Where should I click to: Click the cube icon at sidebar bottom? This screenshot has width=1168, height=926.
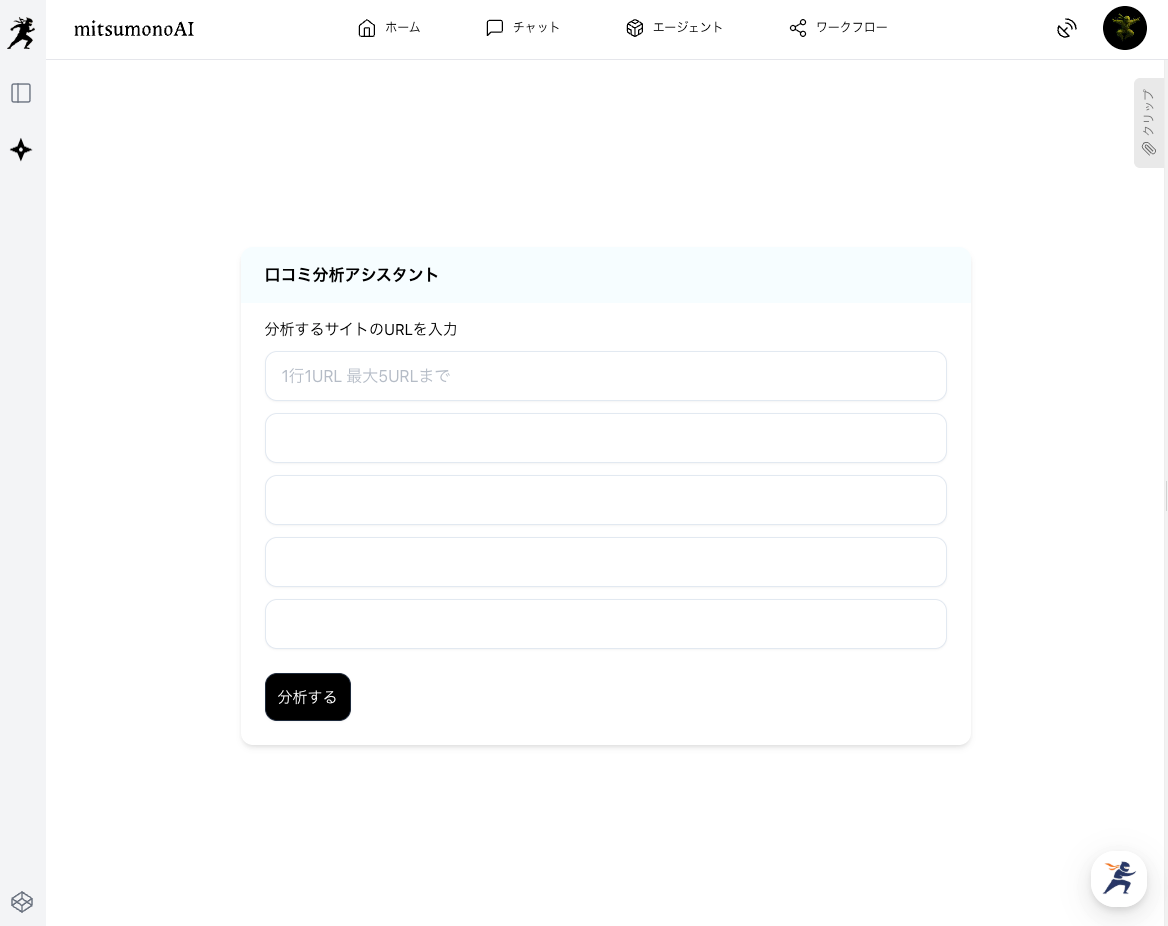(21, 902)
